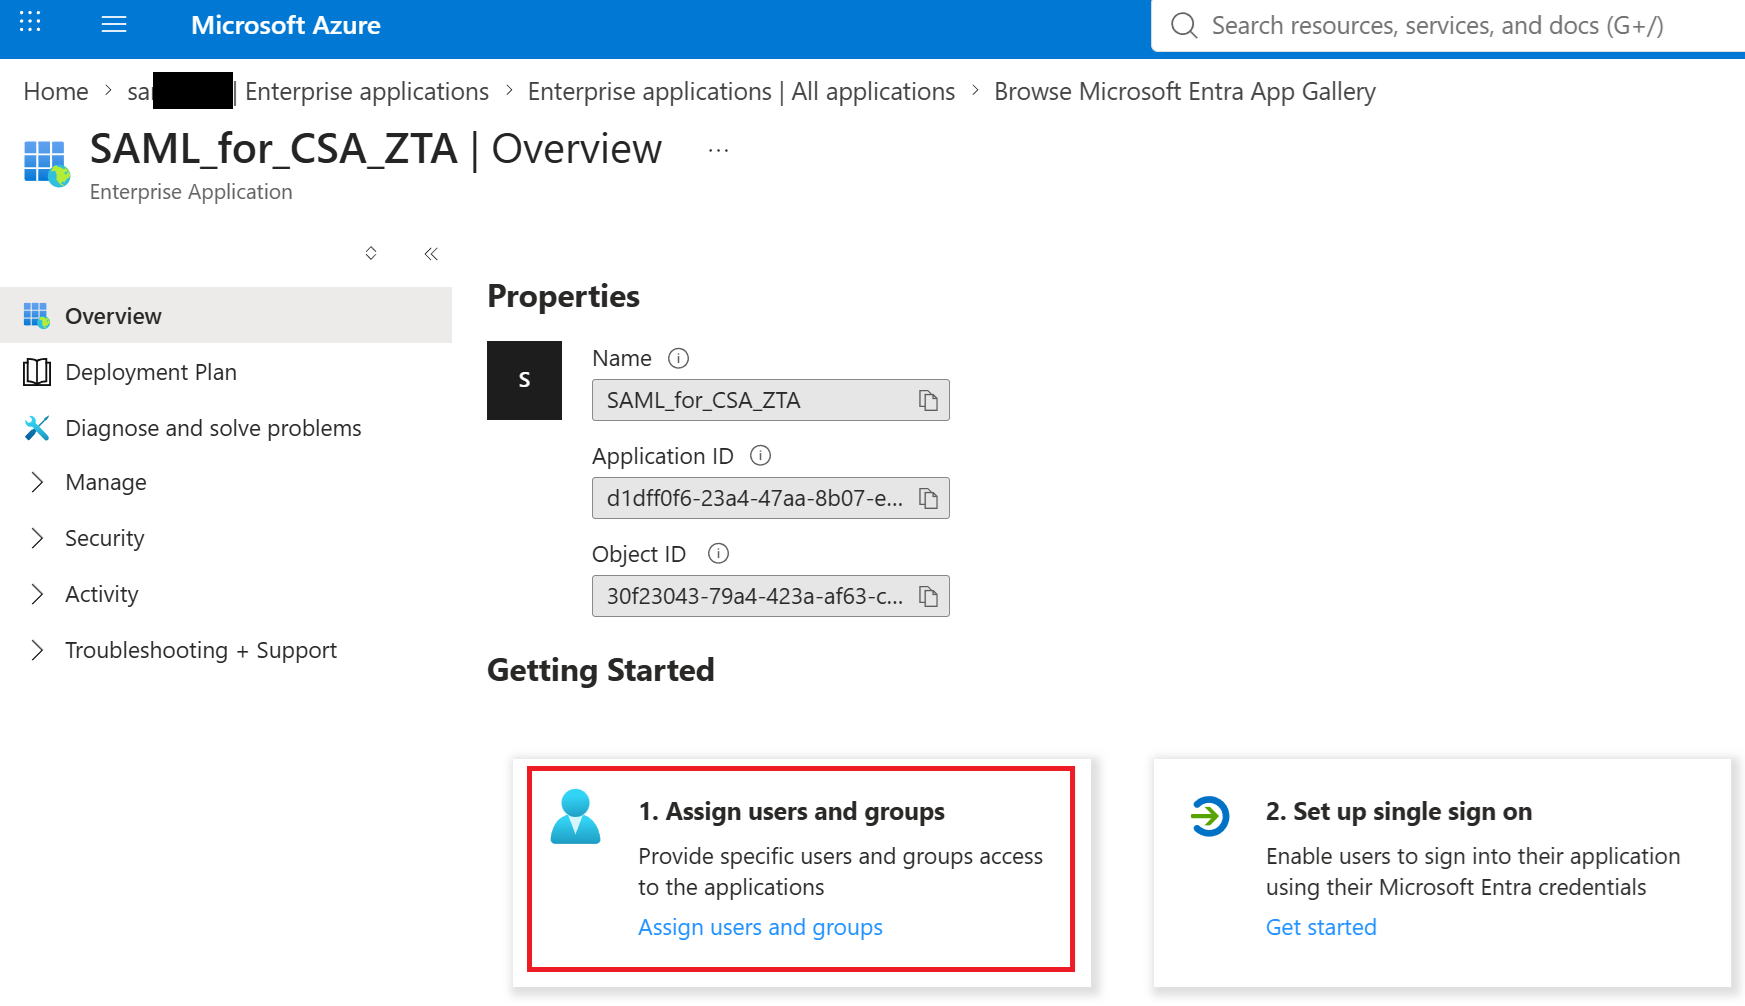The height and width of the screenshot is (1006, 1745).
Task: Go to Home breadcrumb
Action: click(x=56, y=91)
